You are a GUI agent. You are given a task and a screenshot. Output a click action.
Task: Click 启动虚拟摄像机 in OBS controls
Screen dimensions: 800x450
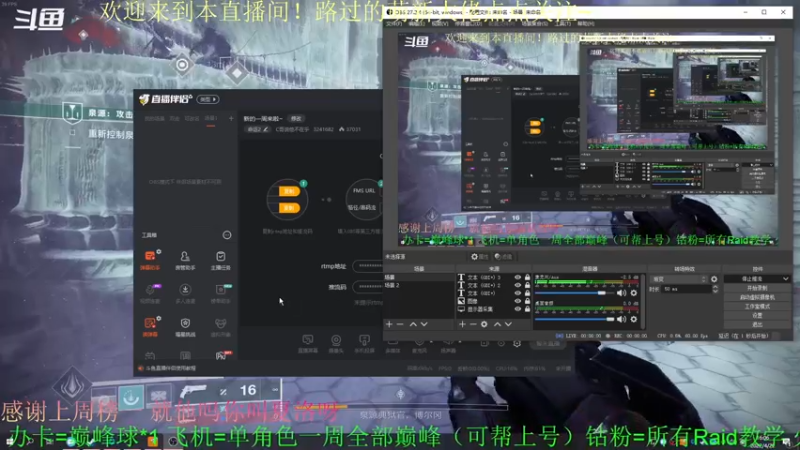point(757,297)
